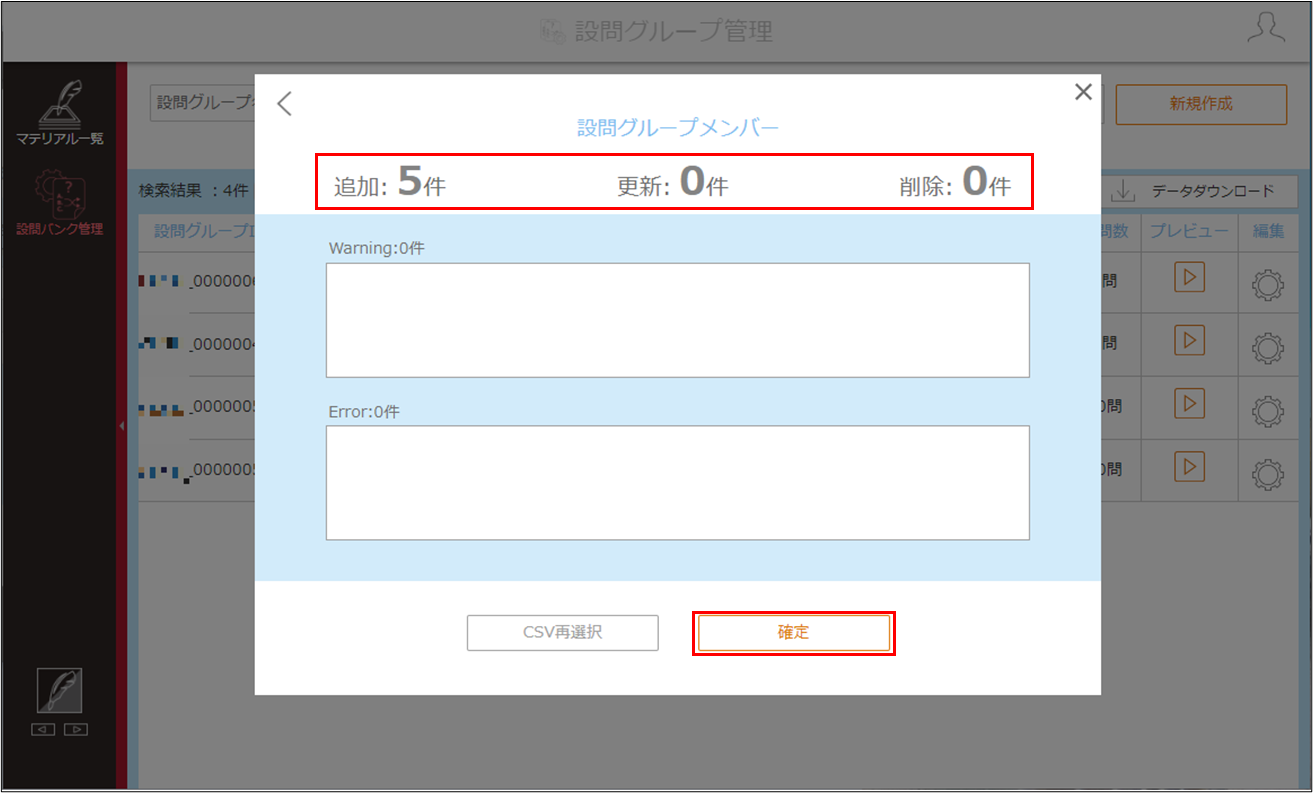Image resolution: width=1313 pixels, height=793 pixels.
Task: Collapse the sidebar with the small arrow handle
Action: coord(121,427)
